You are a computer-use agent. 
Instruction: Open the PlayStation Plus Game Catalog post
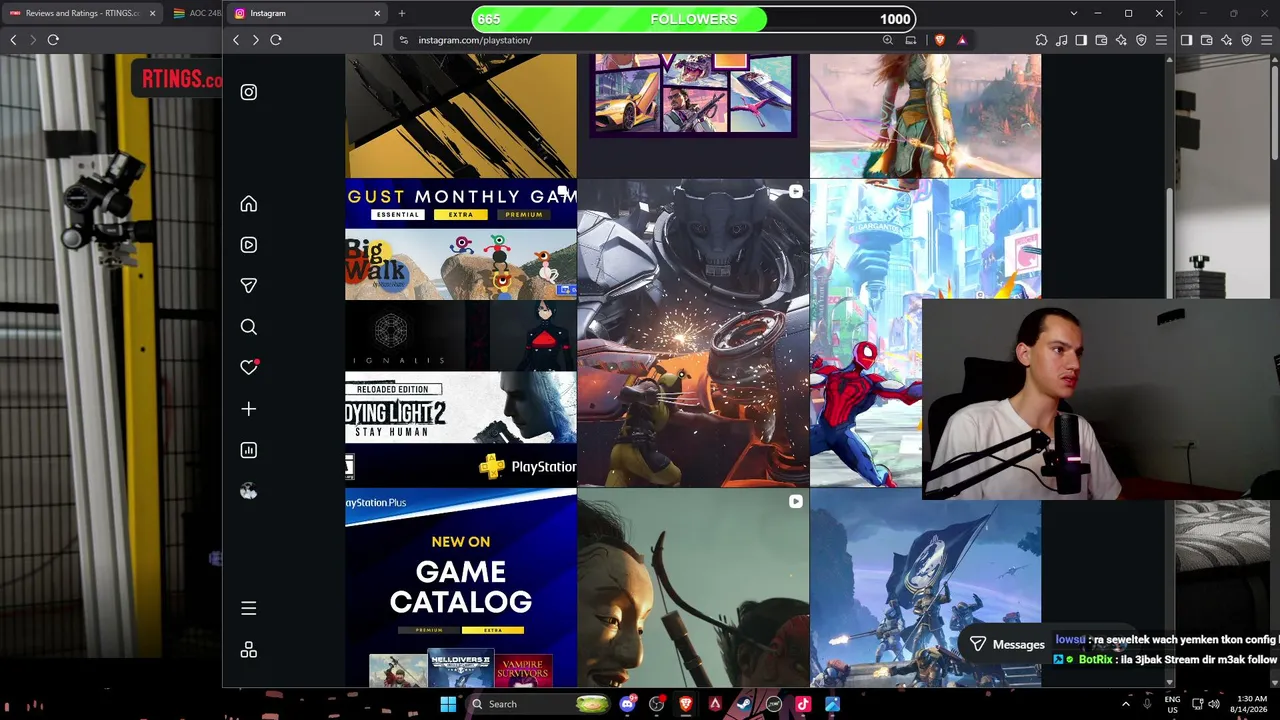click(461, 588)
